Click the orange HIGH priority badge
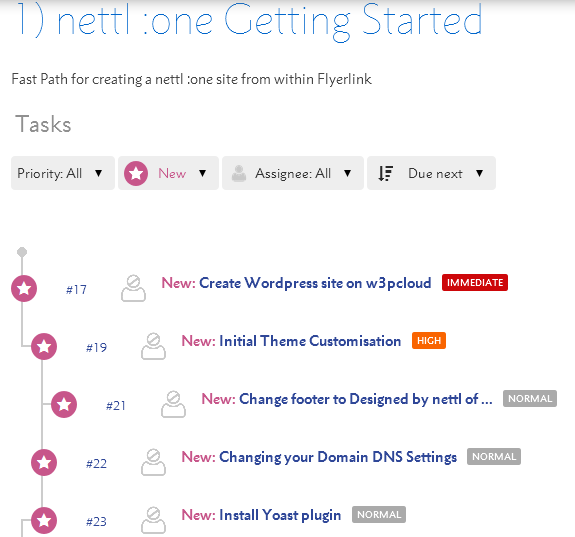The width and height of the screenshot is (575, 537). [429, 340]
